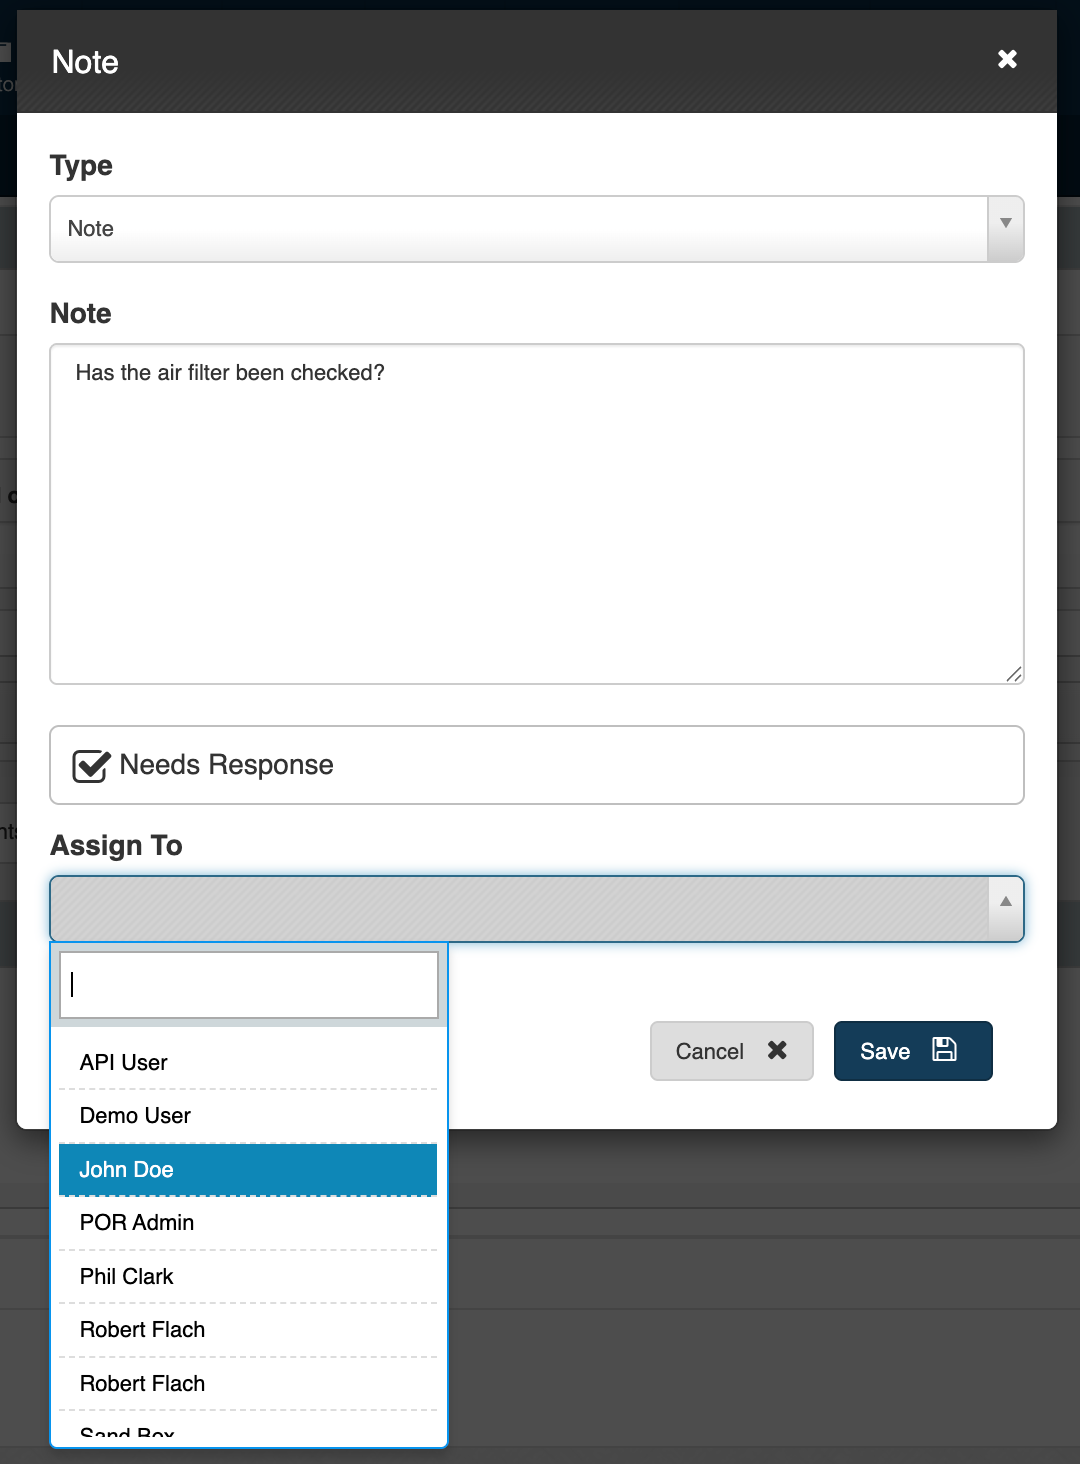
Task: Uncheck the Needs Response checkbox
Action: 91,766
